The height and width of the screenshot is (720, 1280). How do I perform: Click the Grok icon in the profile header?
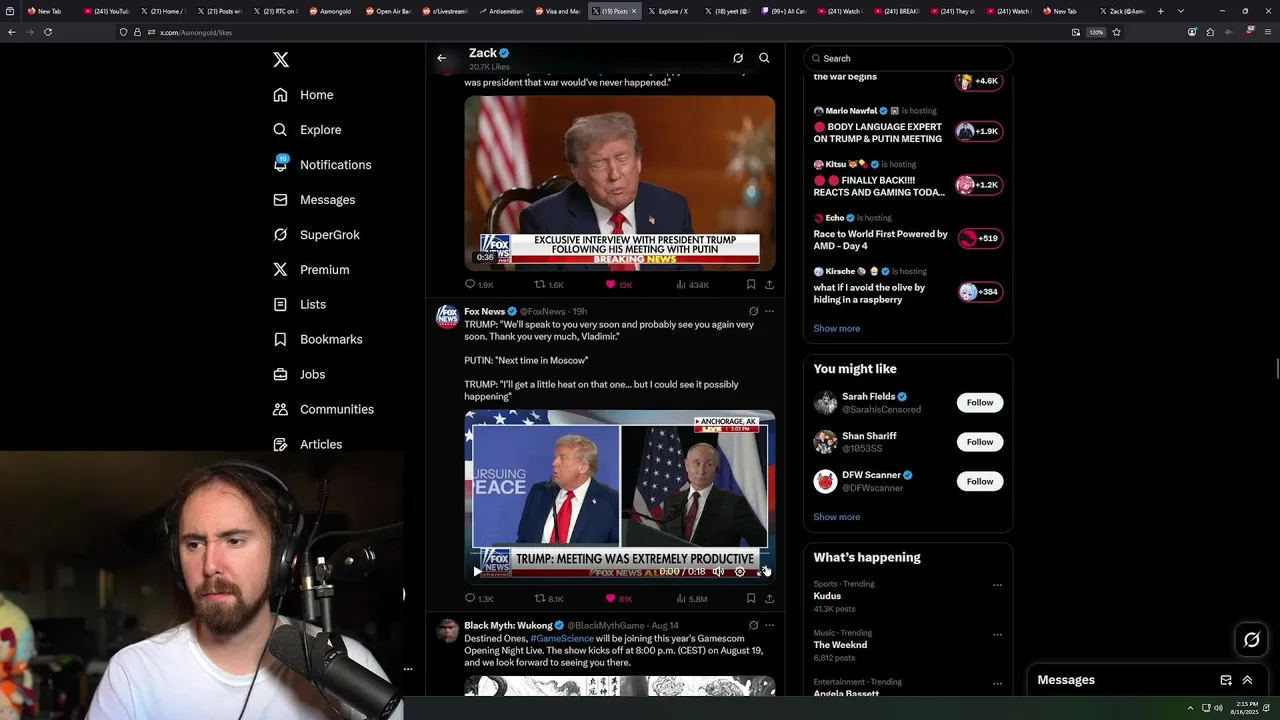[x=738, y=58]
